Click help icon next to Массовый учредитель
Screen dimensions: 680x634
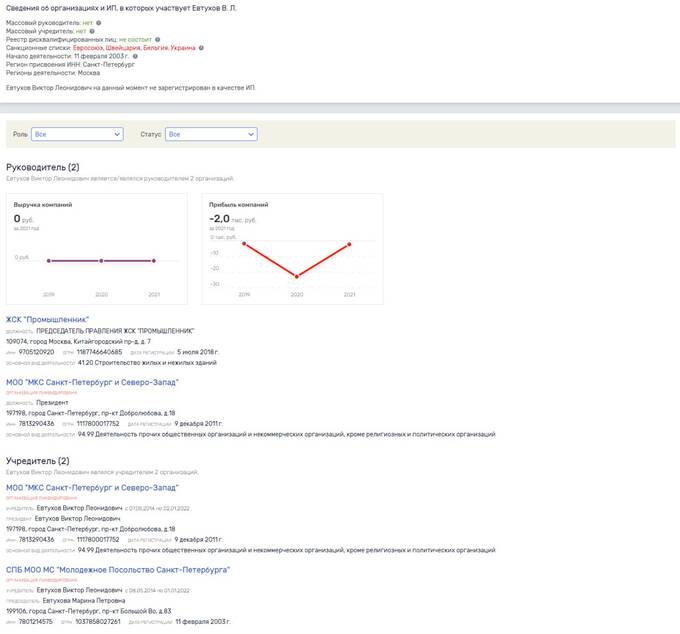91,30
